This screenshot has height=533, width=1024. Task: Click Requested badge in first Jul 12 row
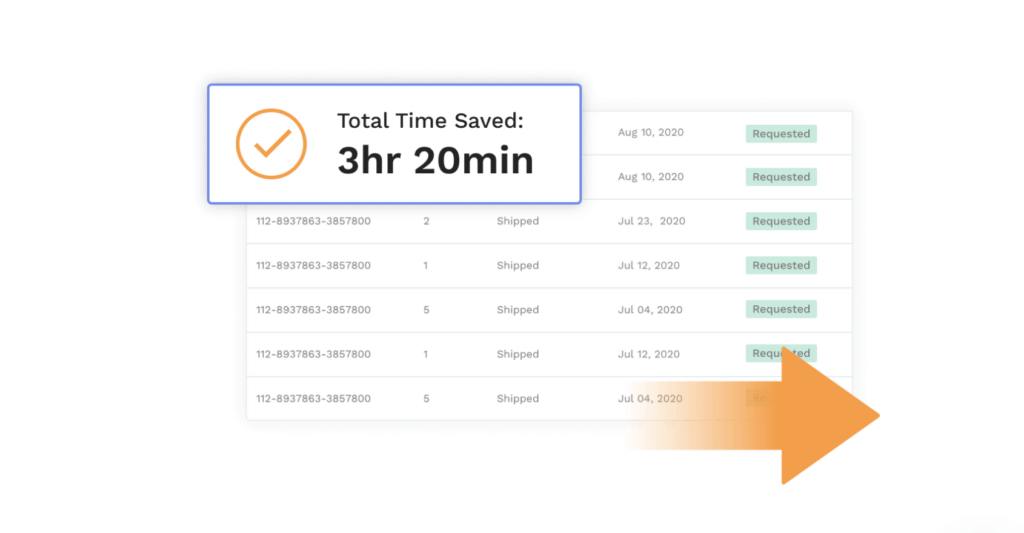781,265
